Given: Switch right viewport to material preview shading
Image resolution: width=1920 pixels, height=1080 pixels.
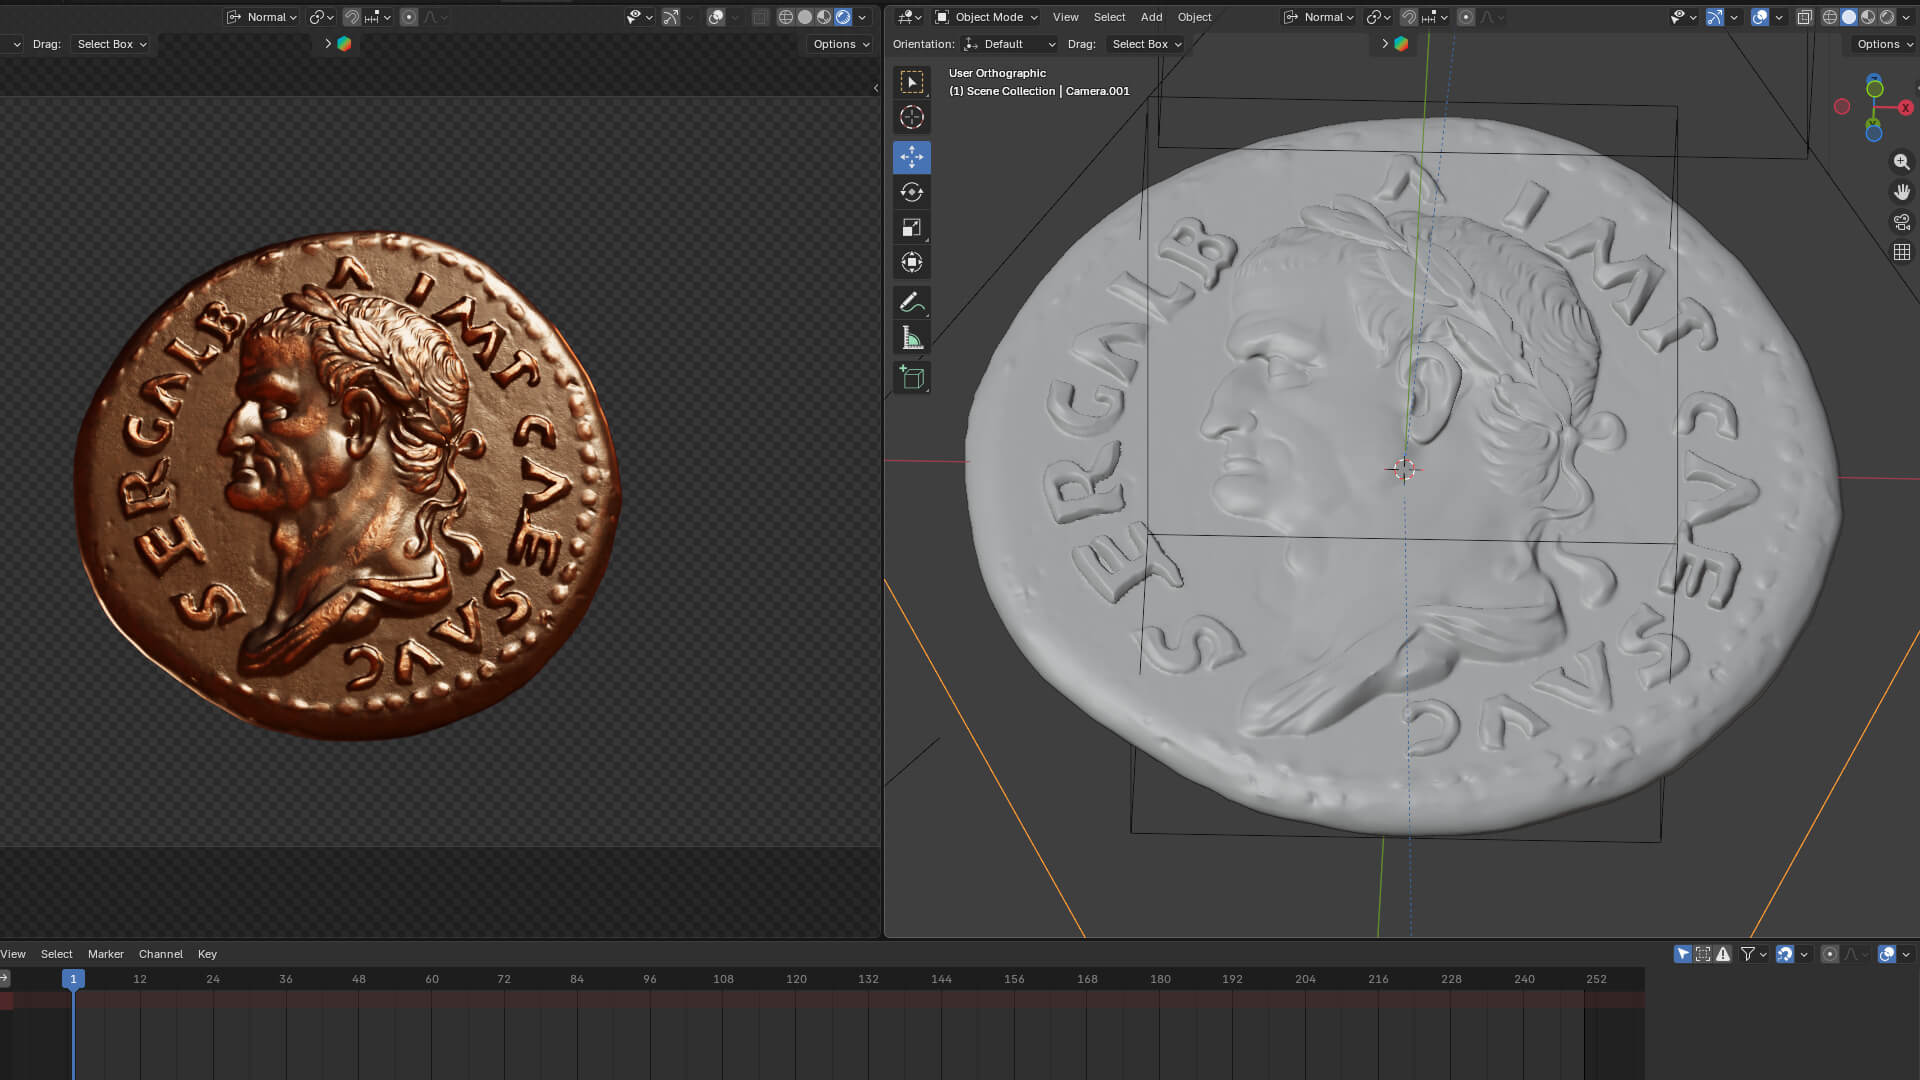Looking at the screenshot, I should click(1867, 17).
